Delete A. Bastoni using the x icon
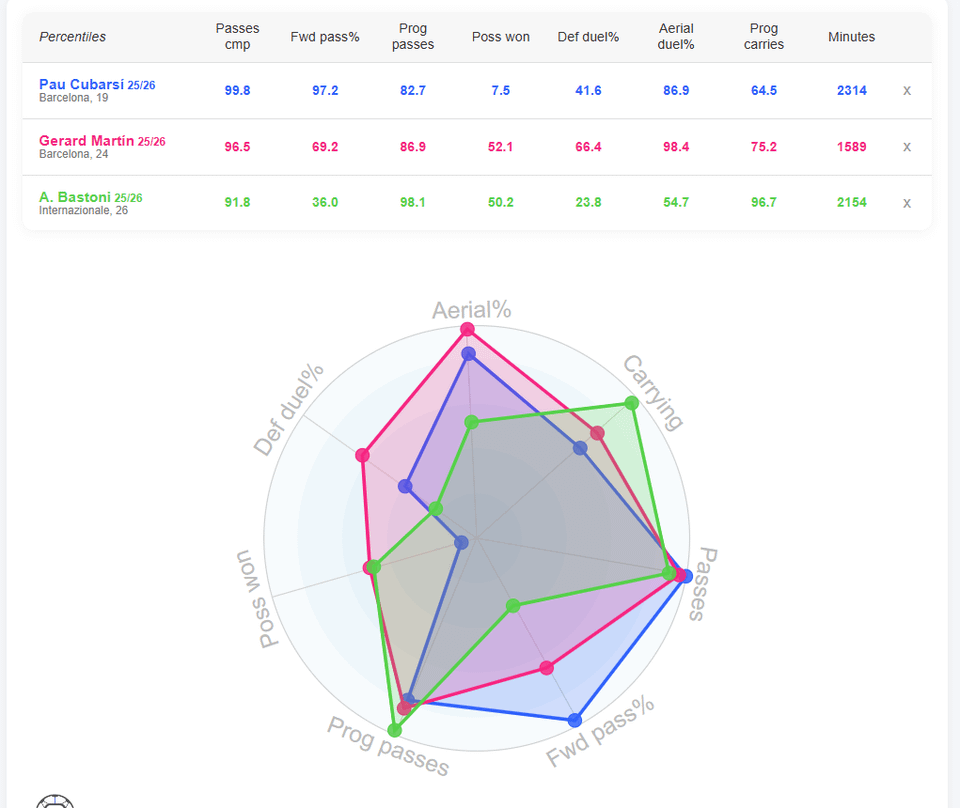The width and height of the screenshot is (960, 808). click(x=907, y=202)
